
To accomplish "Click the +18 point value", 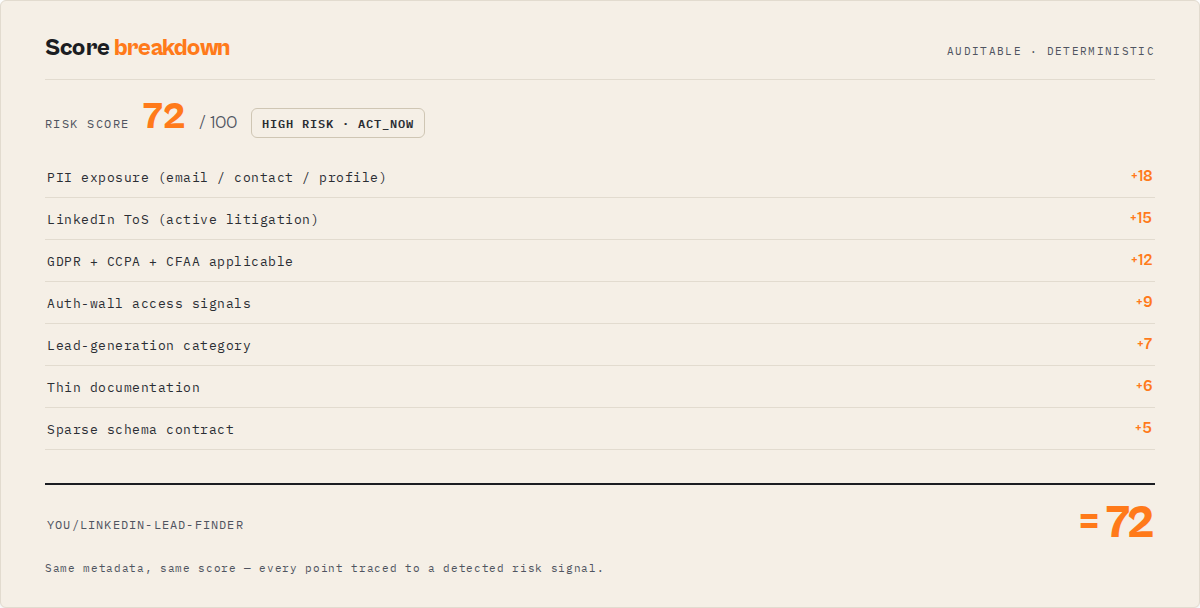I will pos(1141,176).
